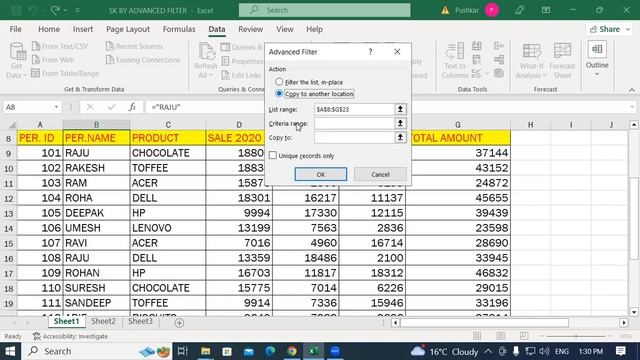Select Filter the list, in-place radio button
The image size is (640, 360).
pyautogui.click(x=279, y=82)
